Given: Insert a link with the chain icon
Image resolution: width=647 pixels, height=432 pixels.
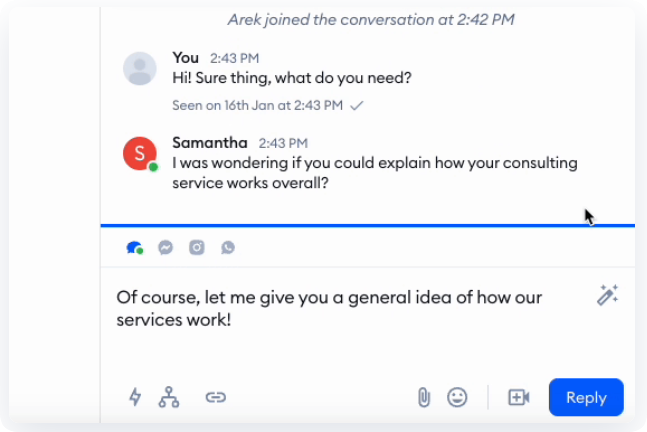Looking at the screenshot, I should coord(215,397).
